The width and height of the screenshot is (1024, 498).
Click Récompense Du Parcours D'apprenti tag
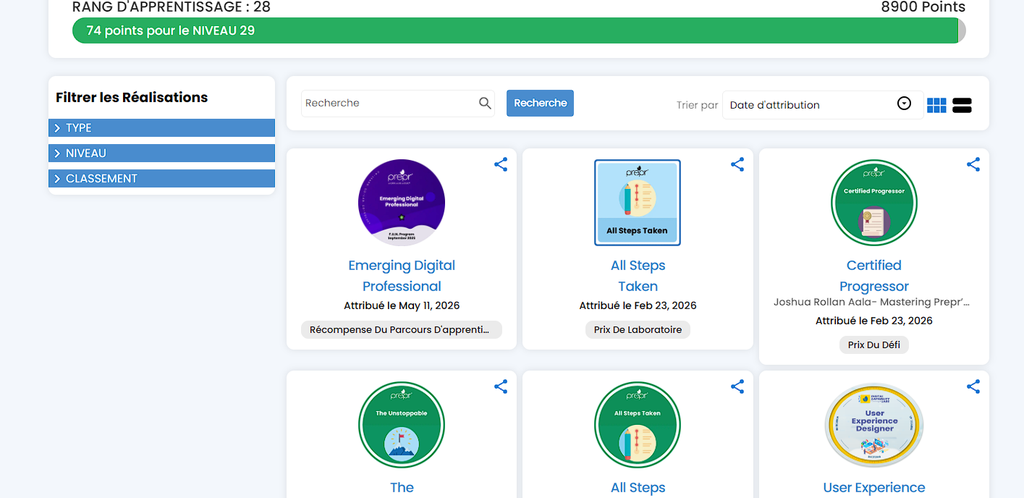401,330
